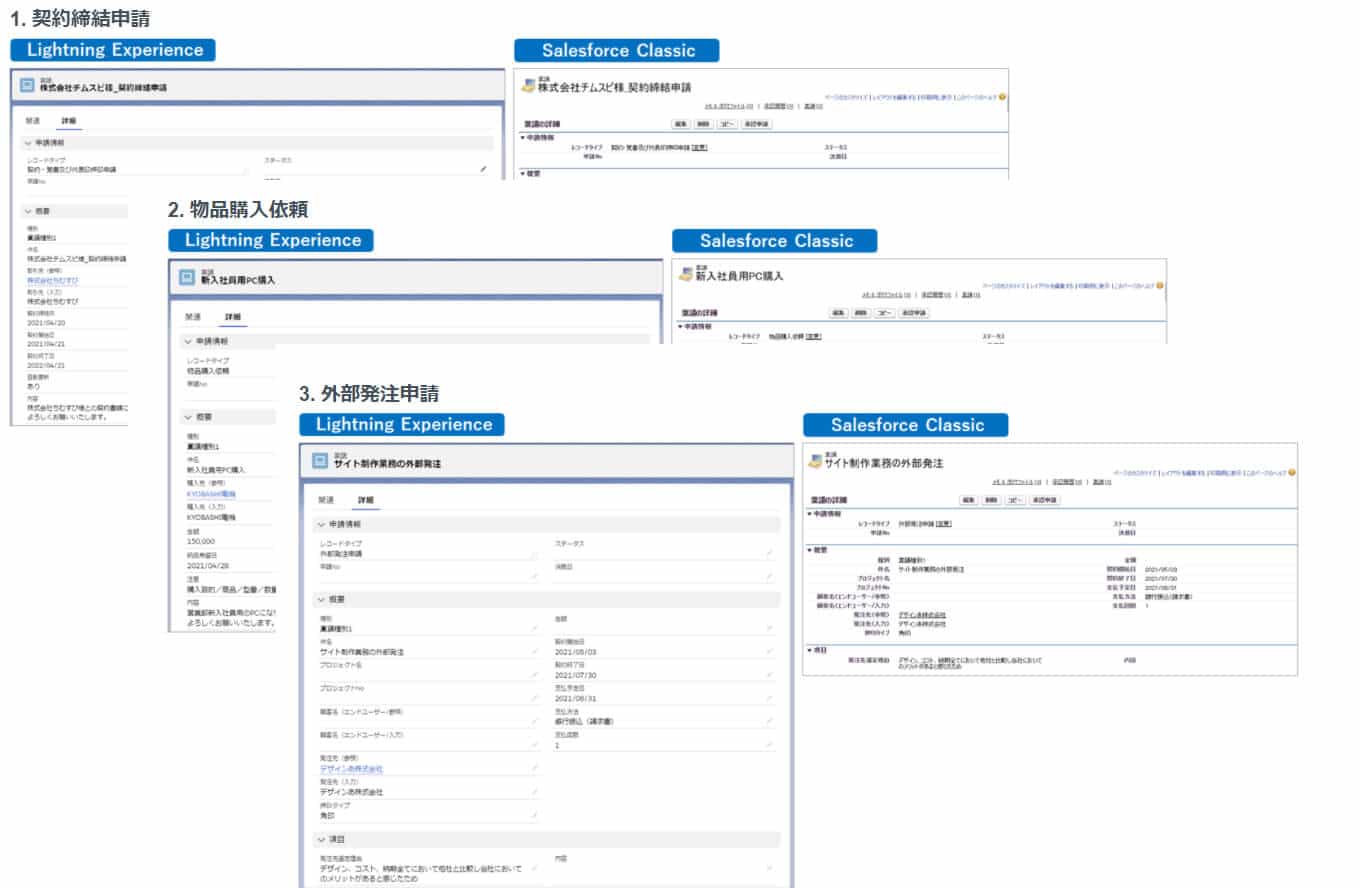Switch to 関連 tab in 外部発注申請 record
Screen dimensions: 1360x888
pyautogui.click(x=326, y=500)
